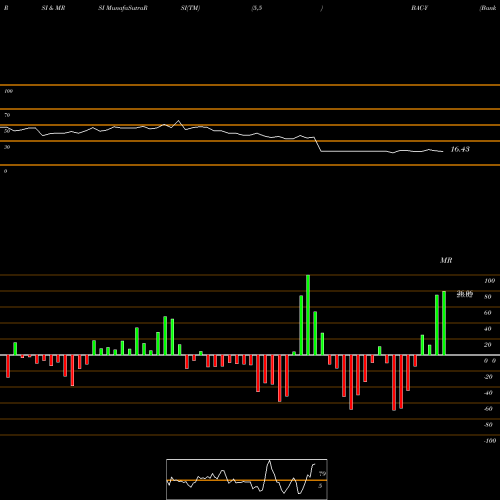
Task: Click the RSI axis '30' level label
Action: (7, 147)
